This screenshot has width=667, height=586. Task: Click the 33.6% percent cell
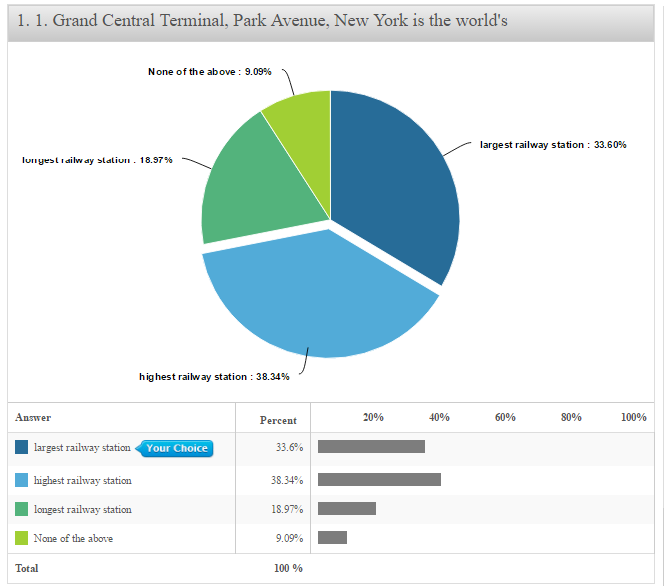point(289,447)
